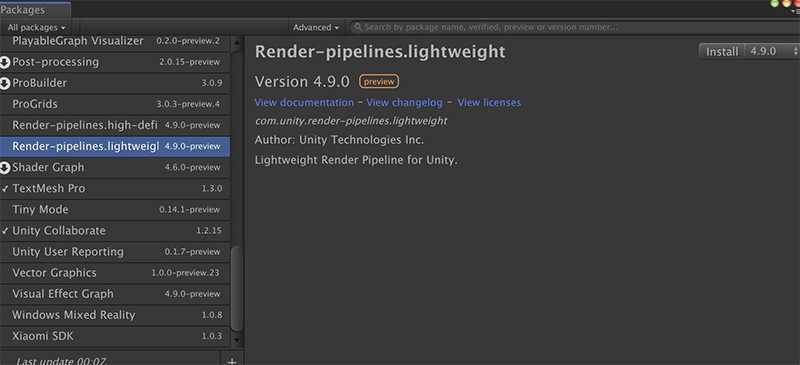Focus the package search input field
800x365 pixels.
[574, 27]
